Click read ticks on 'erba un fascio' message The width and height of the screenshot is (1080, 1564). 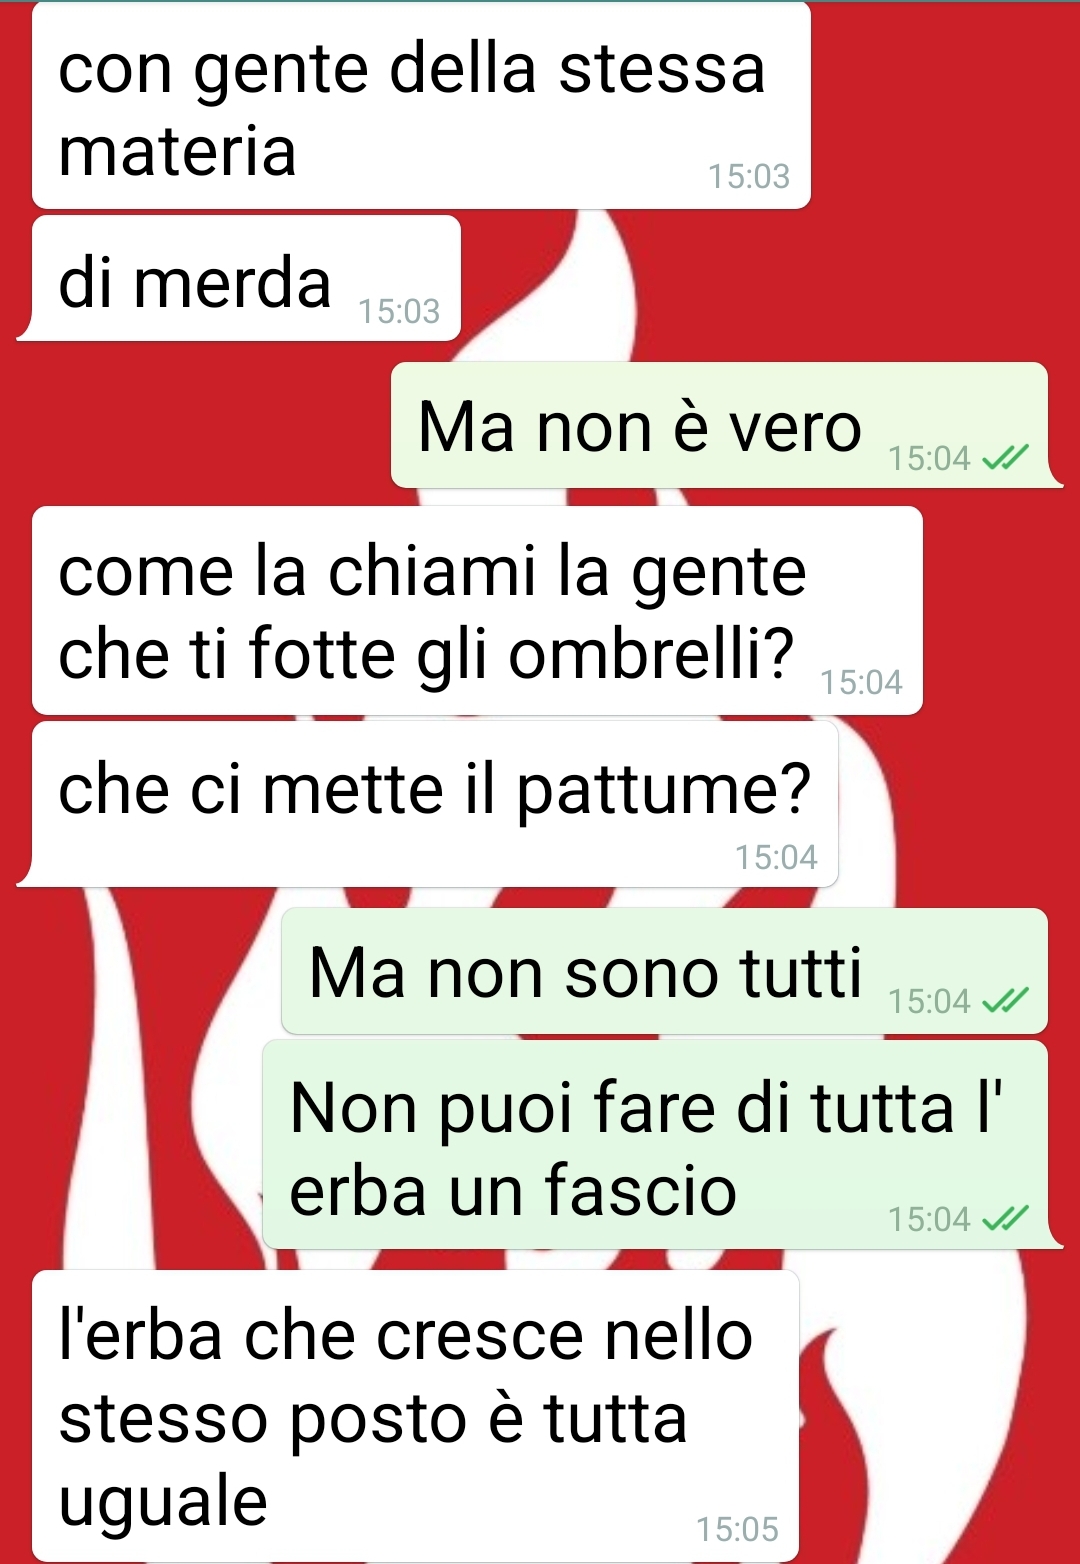pos(1004,1218)
